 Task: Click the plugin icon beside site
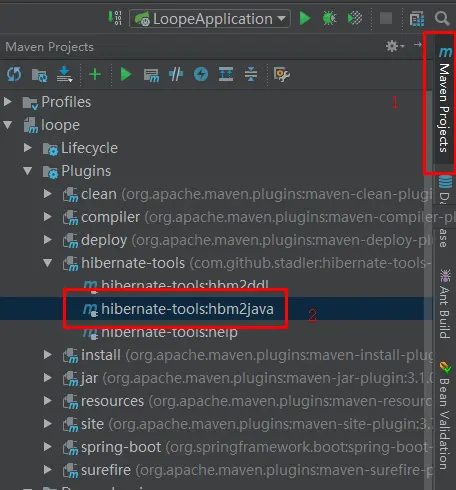point(71,425)
